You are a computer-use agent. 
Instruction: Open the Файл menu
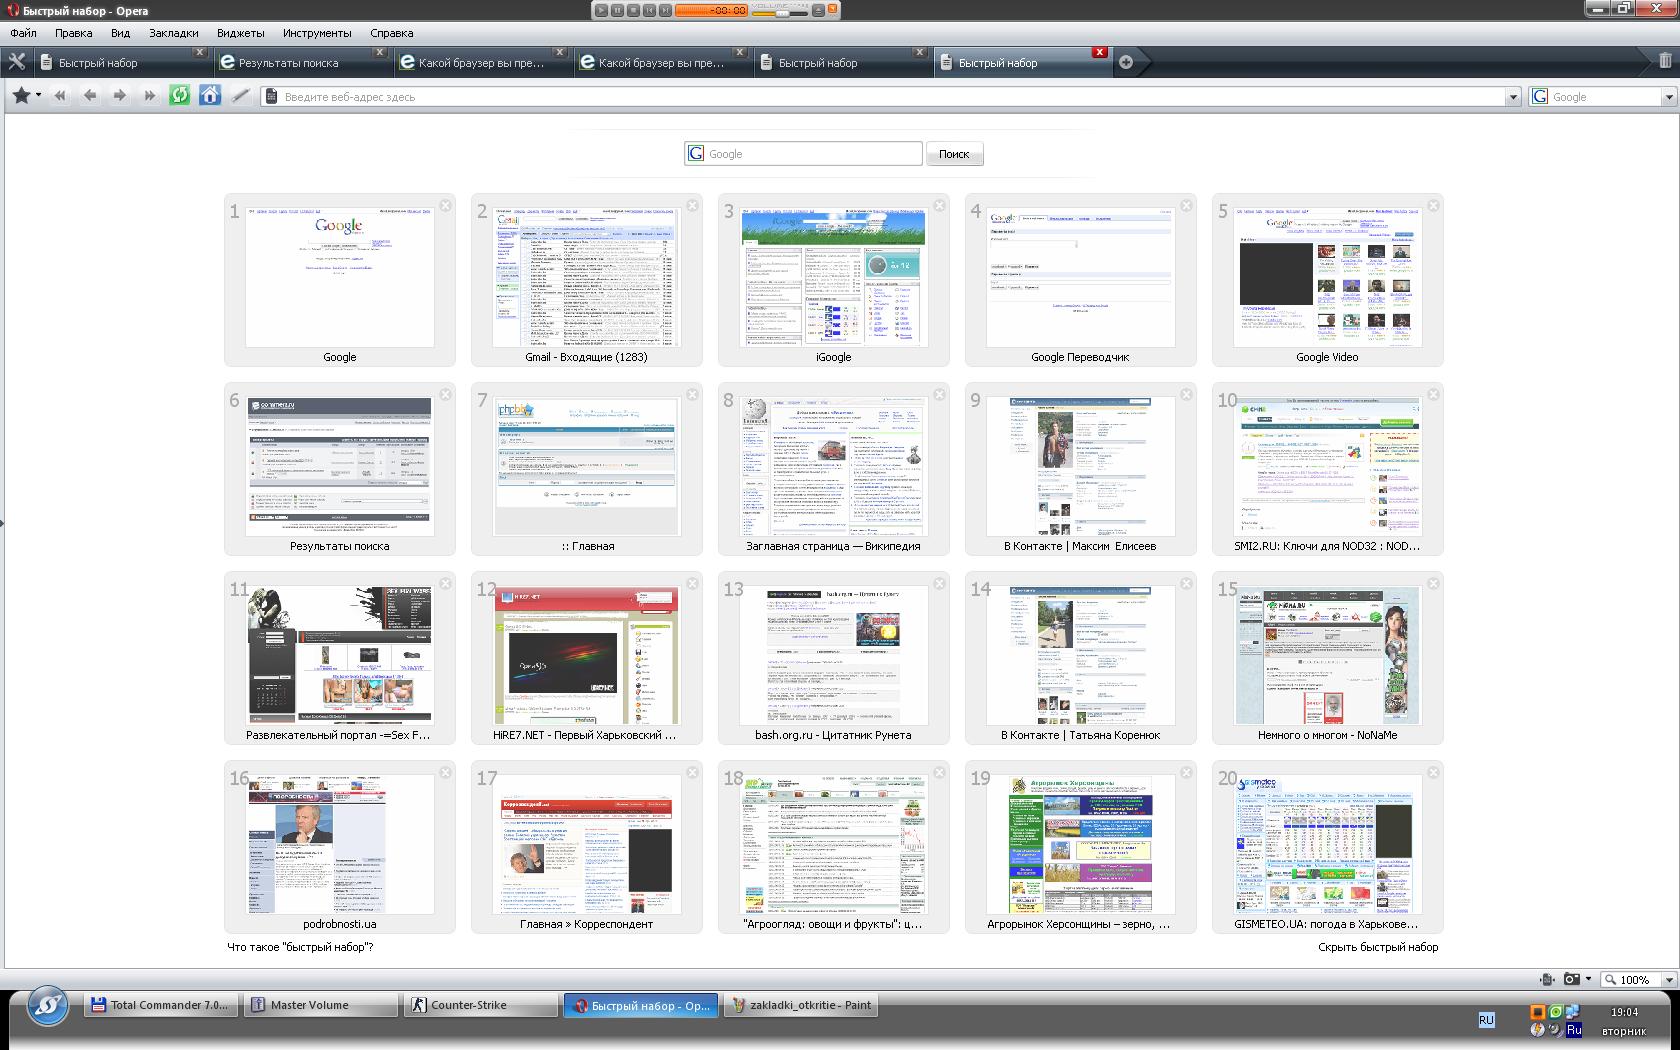click(x=24, y=33)
